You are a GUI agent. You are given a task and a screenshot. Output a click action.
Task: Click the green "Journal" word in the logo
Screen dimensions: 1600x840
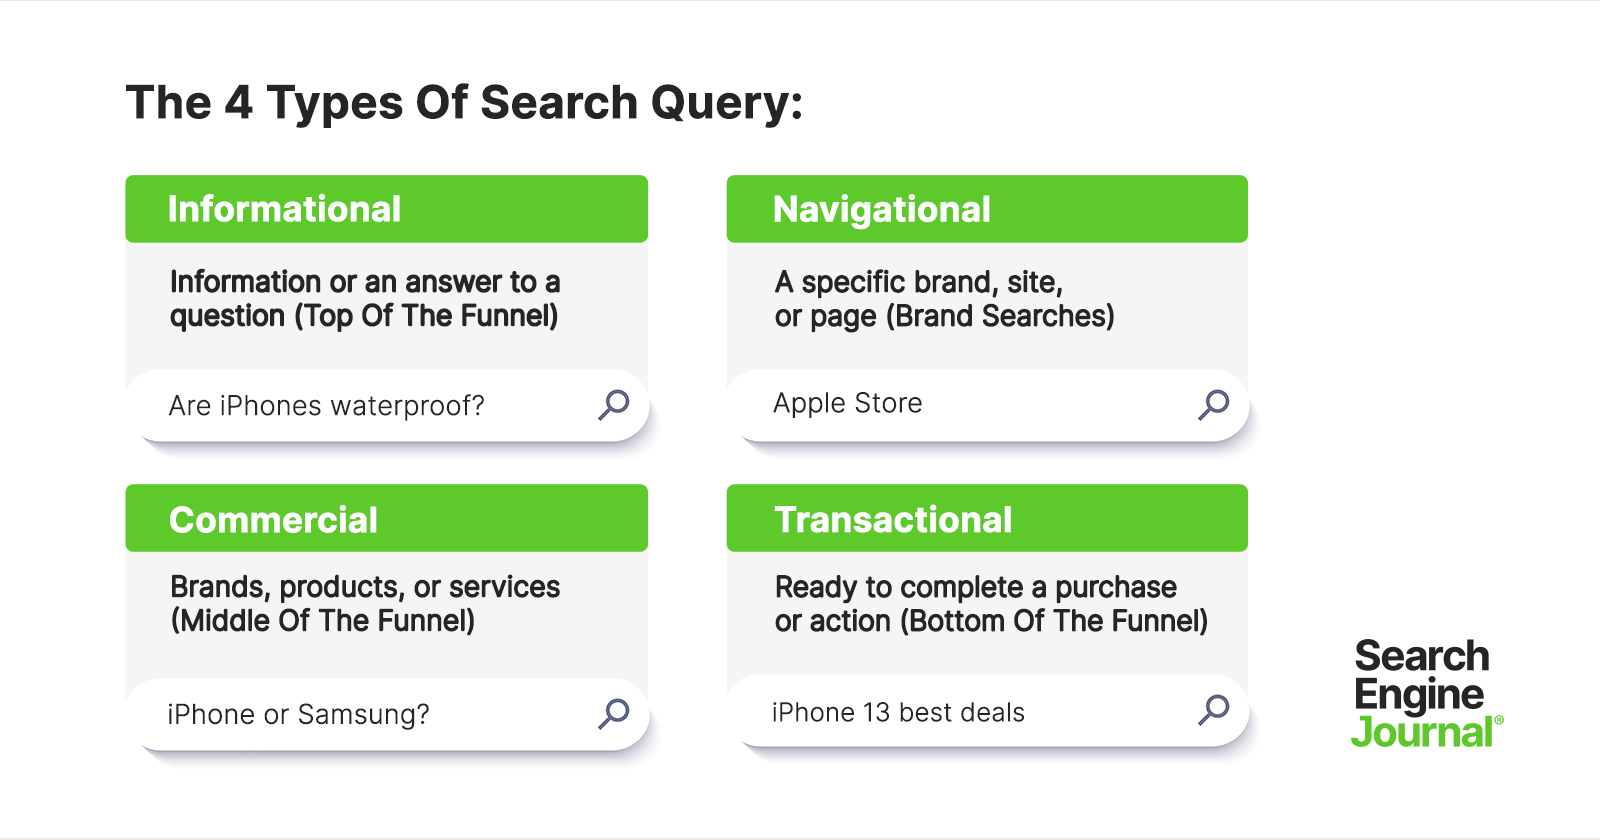point(1422,733)
